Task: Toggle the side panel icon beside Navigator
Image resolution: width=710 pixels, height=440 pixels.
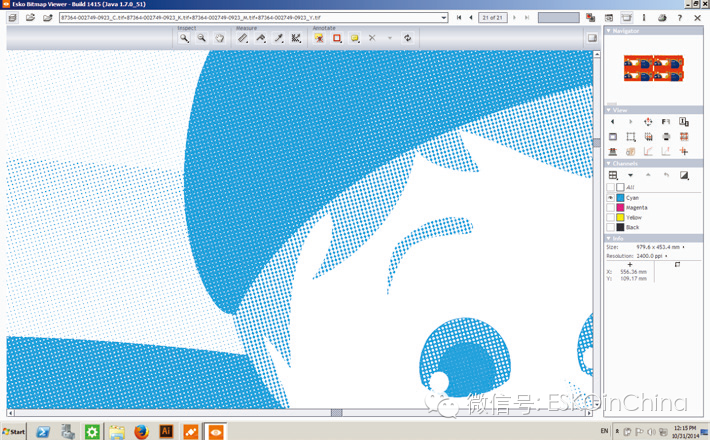Action: (x=592, y=38)
